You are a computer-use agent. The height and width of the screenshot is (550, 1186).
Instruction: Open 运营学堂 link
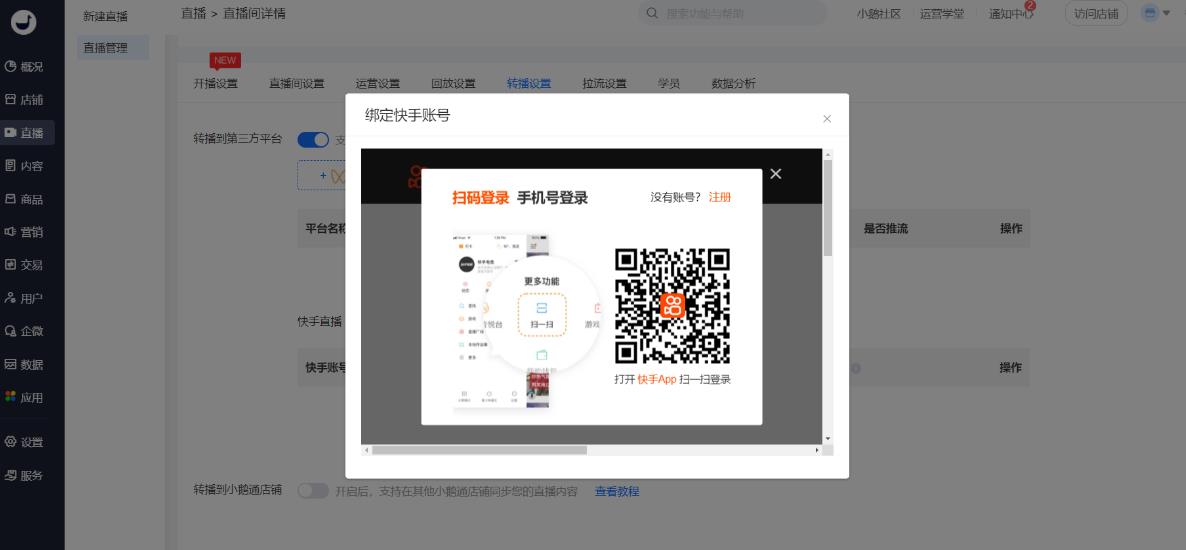(942, 14)
